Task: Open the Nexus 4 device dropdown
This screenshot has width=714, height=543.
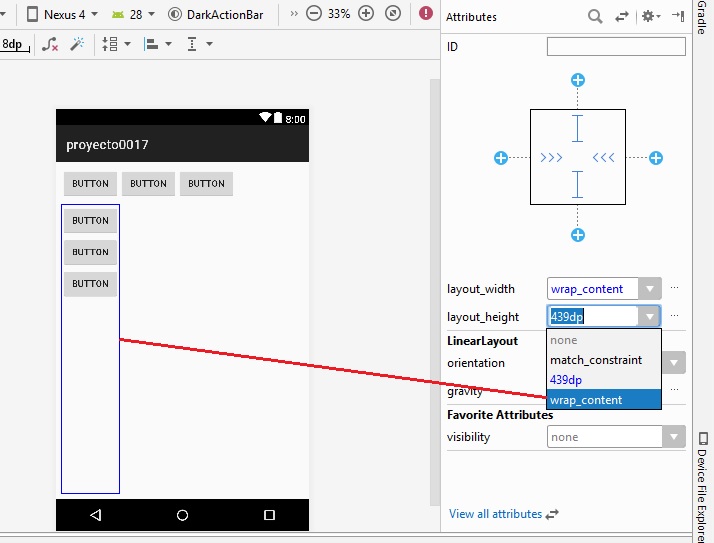Action: [x=62, y=14]
